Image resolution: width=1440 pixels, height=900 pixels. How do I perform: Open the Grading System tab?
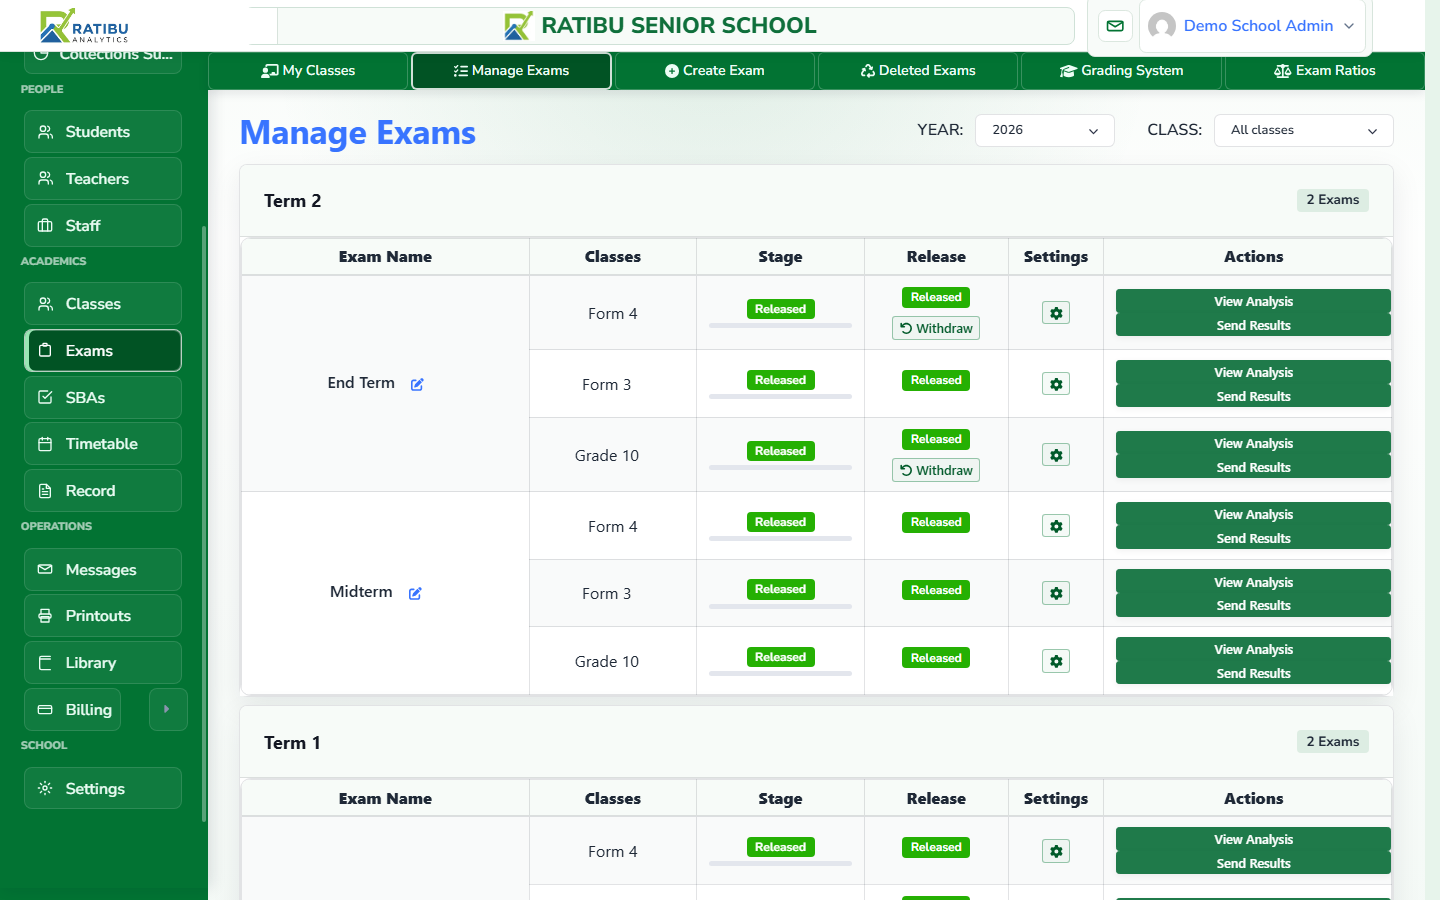[x=1121, y=71]
